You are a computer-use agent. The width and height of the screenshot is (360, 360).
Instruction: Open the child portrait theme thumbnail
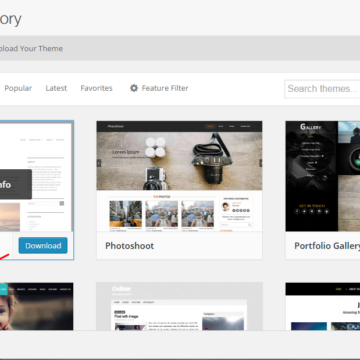(37, 307)
